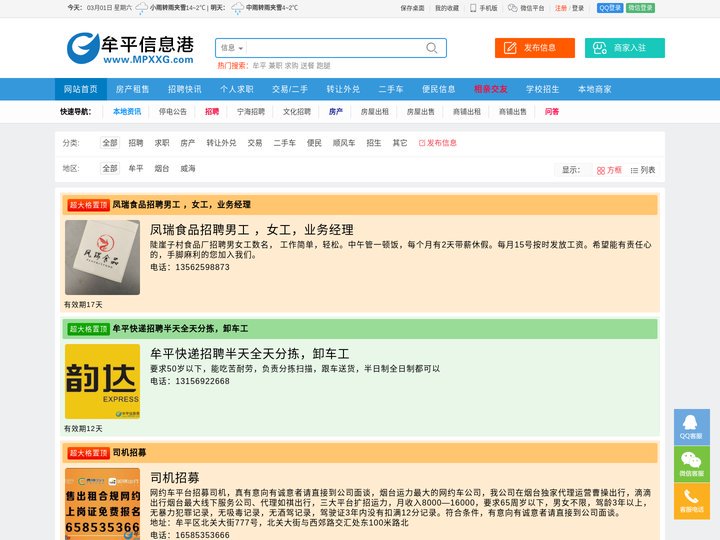720x540 pixels.
Task: Click the orange 发布信息 button
Action: click(x=534, y=48)
